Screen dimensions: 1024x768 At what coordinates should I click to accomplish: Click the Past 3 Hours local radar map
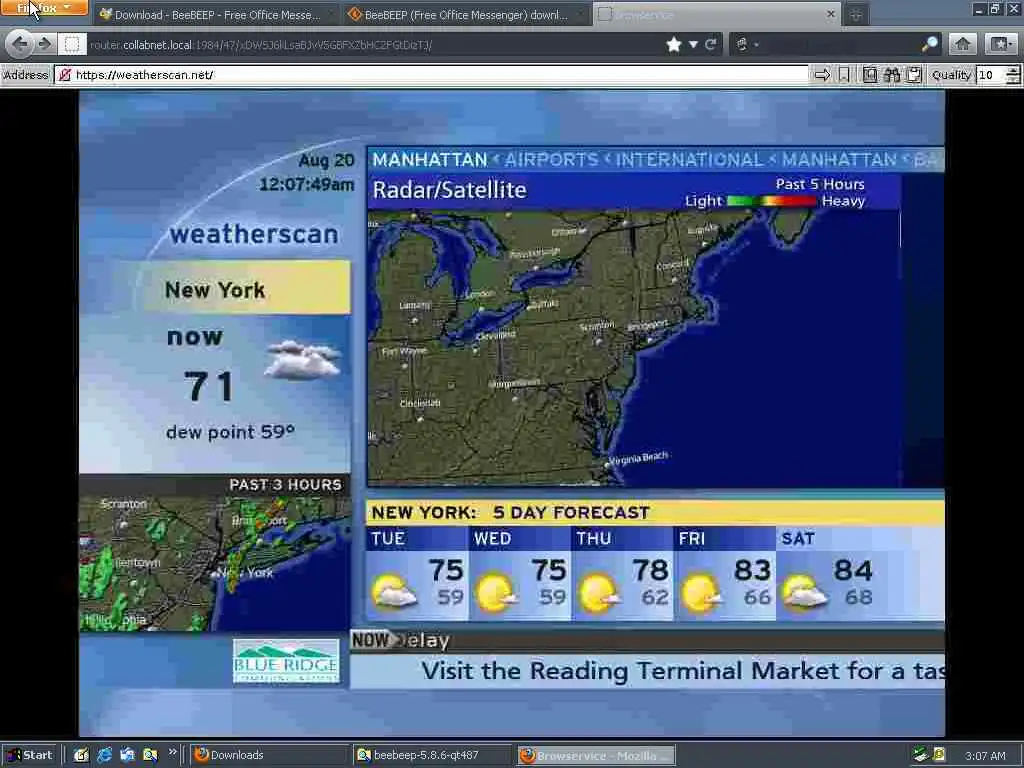point(215,563)
